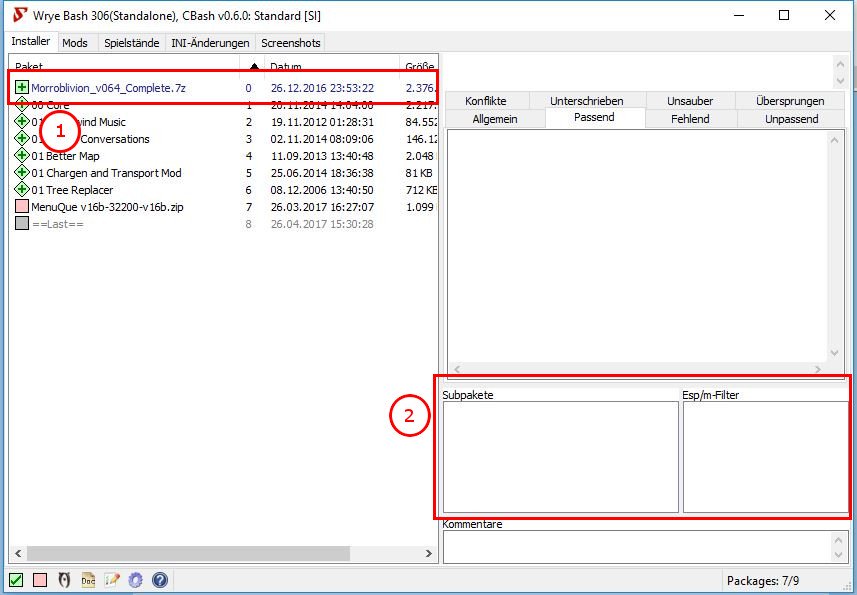Go to the Screenshots tab
The width and height of the screenshot is (857, 595).
[x=290, y=43]
